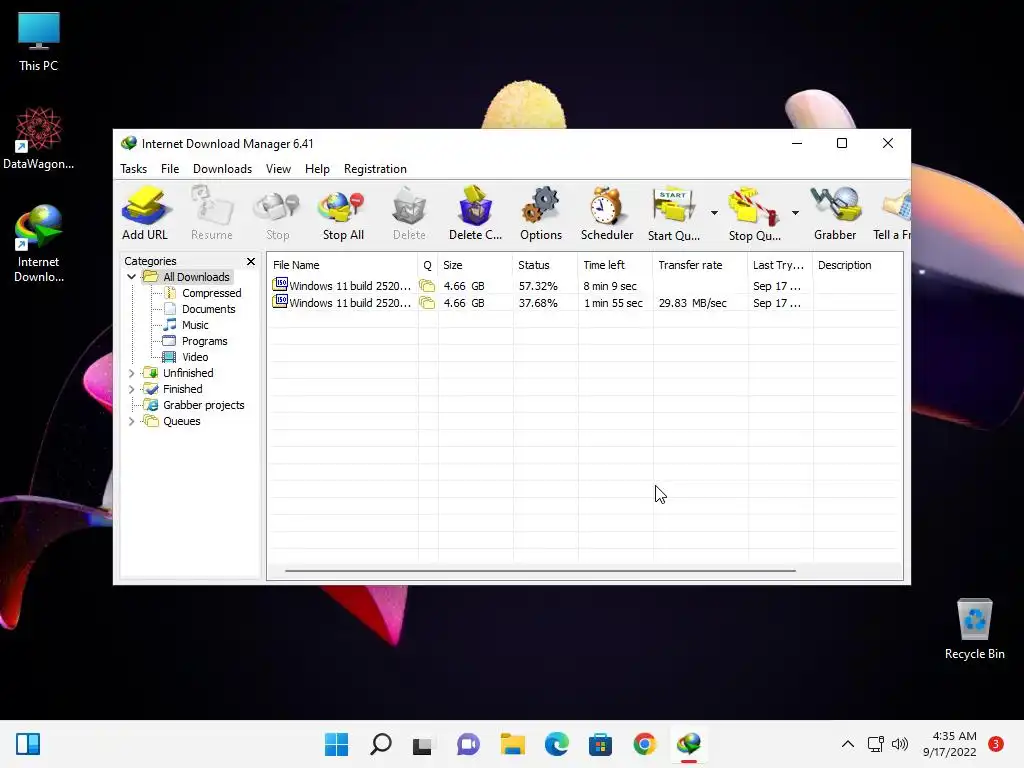Expand the Queues category
The width and height of the screenshot is (1024, 768).
tap(131, 421)
